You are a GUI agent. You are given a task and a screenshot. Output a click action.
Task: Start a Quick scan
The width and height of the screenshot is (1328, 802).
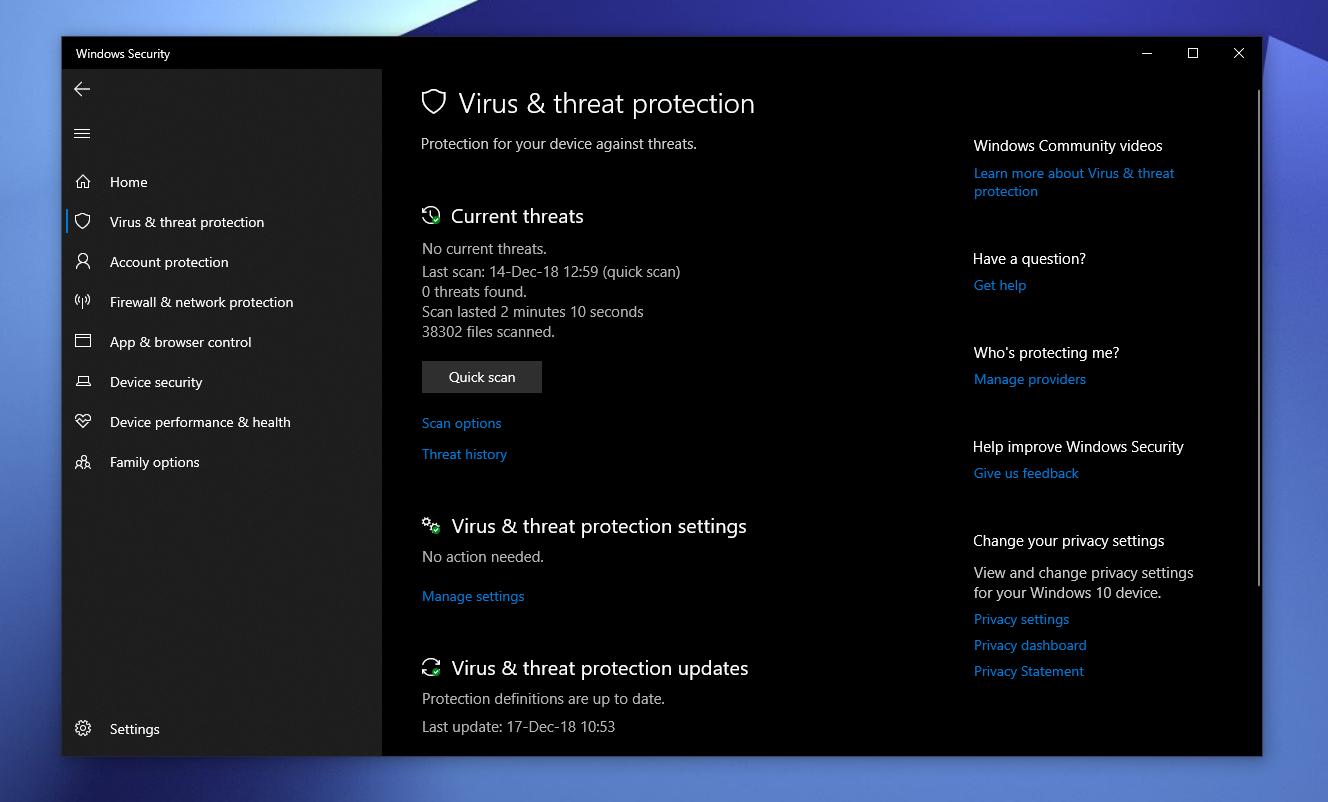tap(482, 377)
